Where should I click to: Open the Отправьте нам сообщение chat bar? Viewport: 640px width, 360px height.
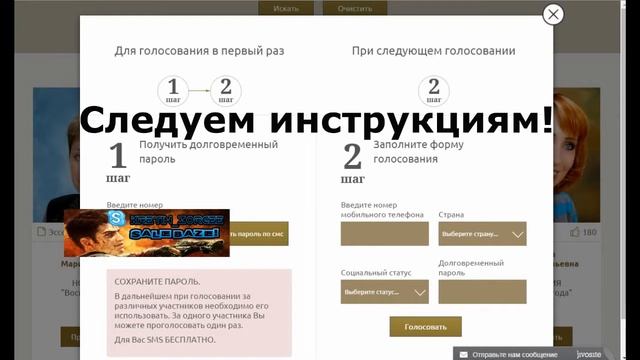tap(529, 354)
